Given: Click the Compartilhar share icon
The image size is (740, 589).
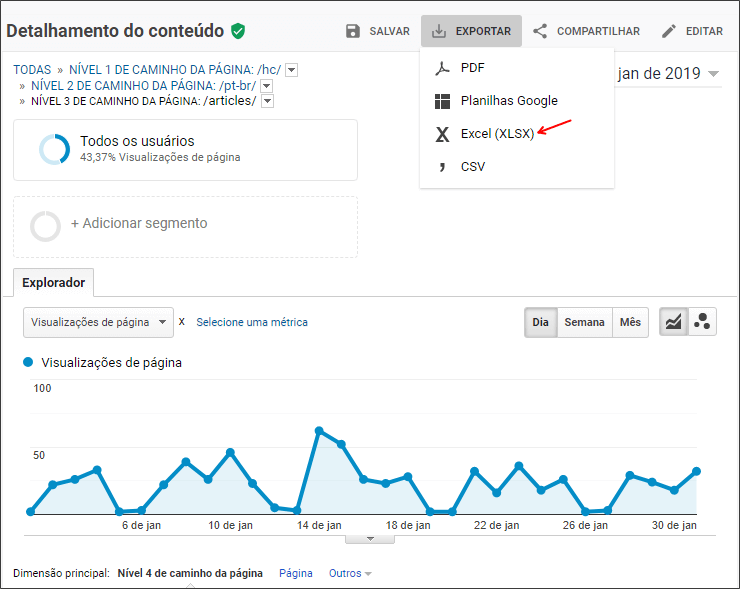Looking at the screenshot, I should [540, 31].
